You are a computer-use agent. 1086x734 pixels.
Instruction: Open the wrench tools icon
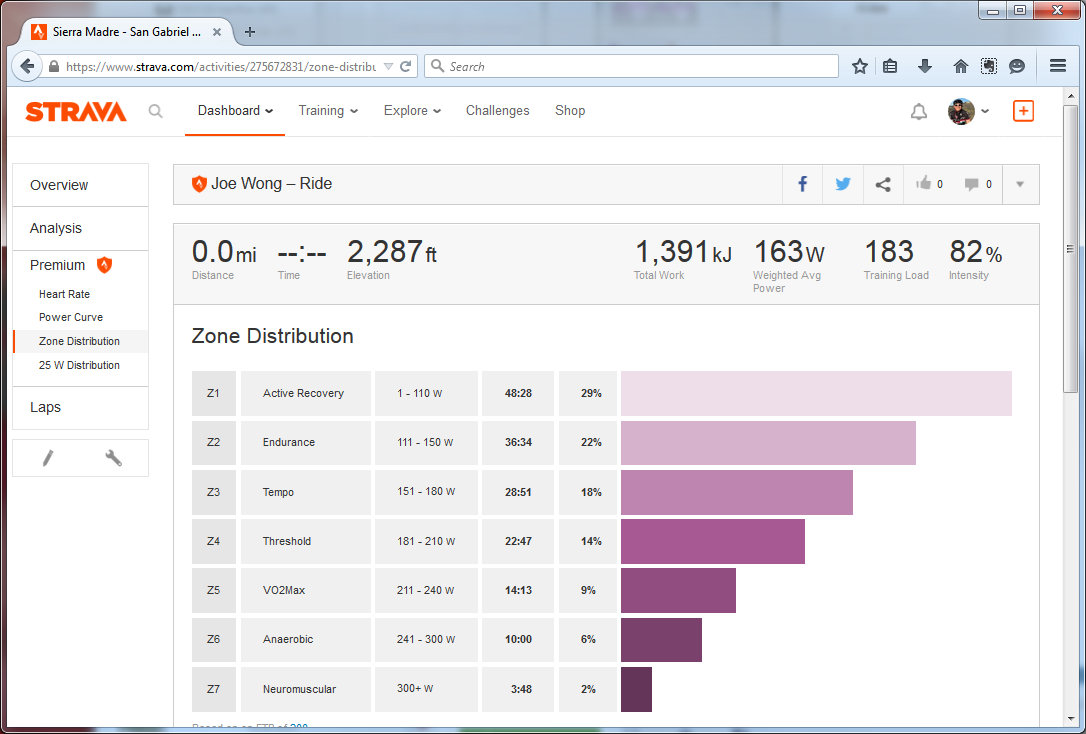(113, 458)
